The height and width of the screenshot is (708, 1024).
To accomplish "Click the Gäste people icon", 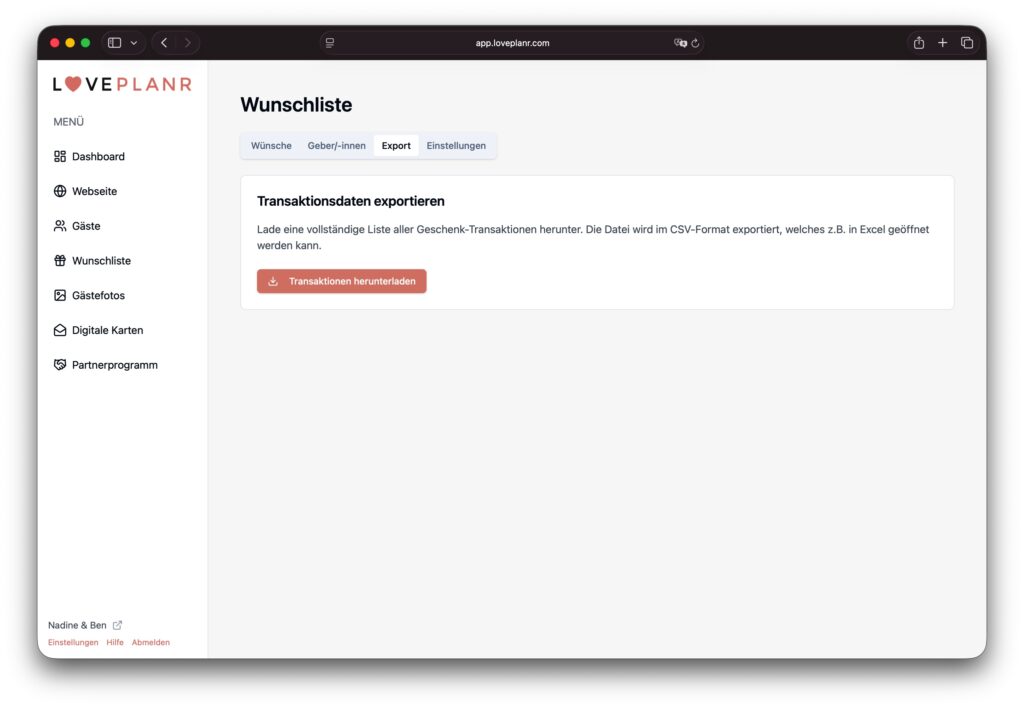I will [x=60, y=226].
